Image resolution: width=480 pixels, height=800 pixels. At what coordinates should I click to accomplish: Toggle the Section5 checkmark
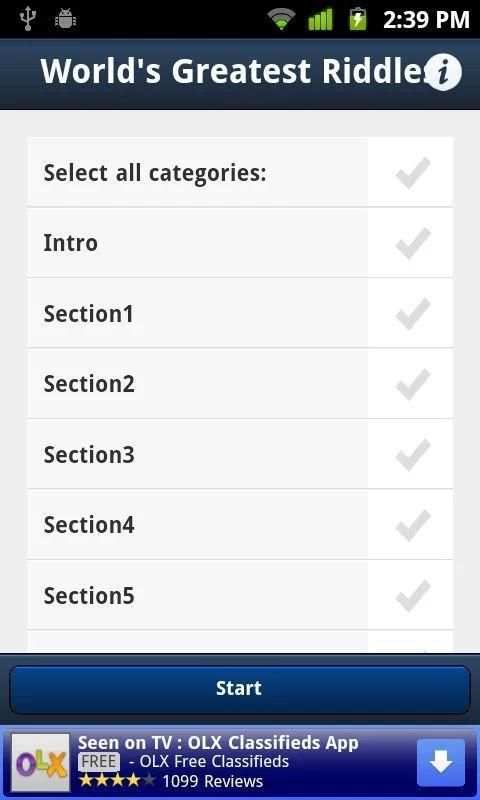click(x=413, y=595)
